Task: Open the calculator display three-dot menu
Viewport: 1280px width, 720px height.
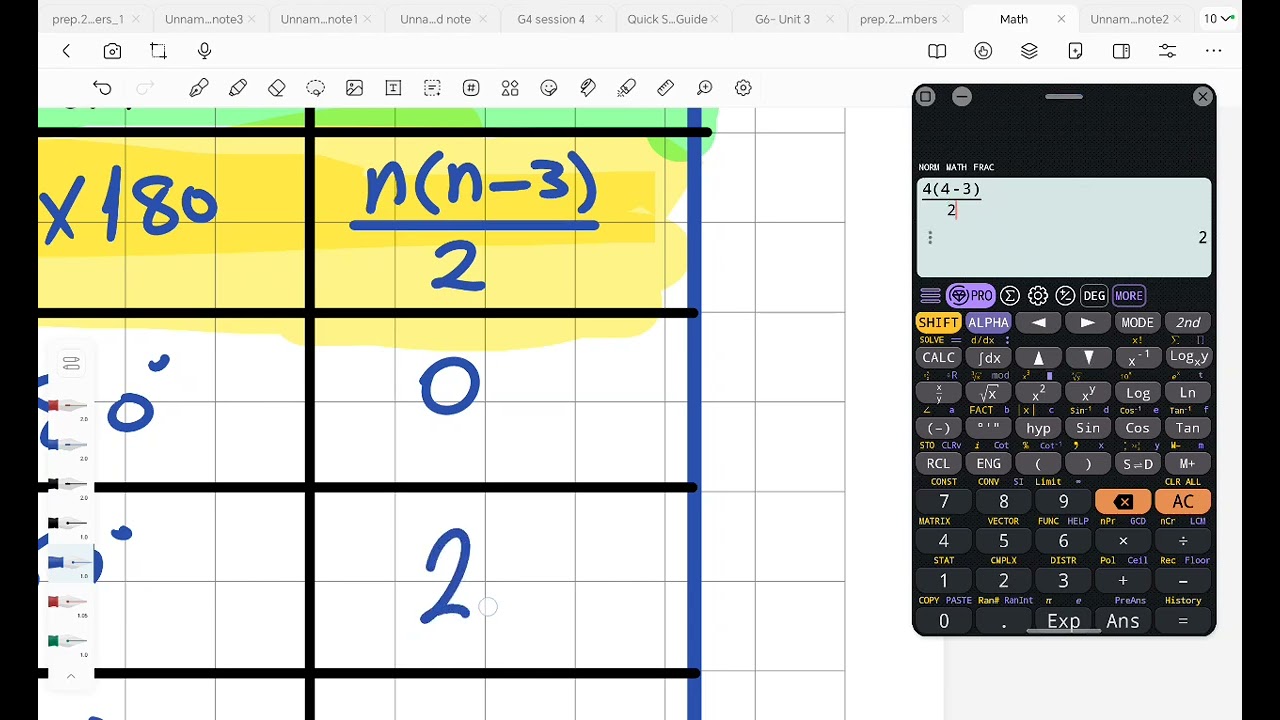Action: tap(930, 237)
